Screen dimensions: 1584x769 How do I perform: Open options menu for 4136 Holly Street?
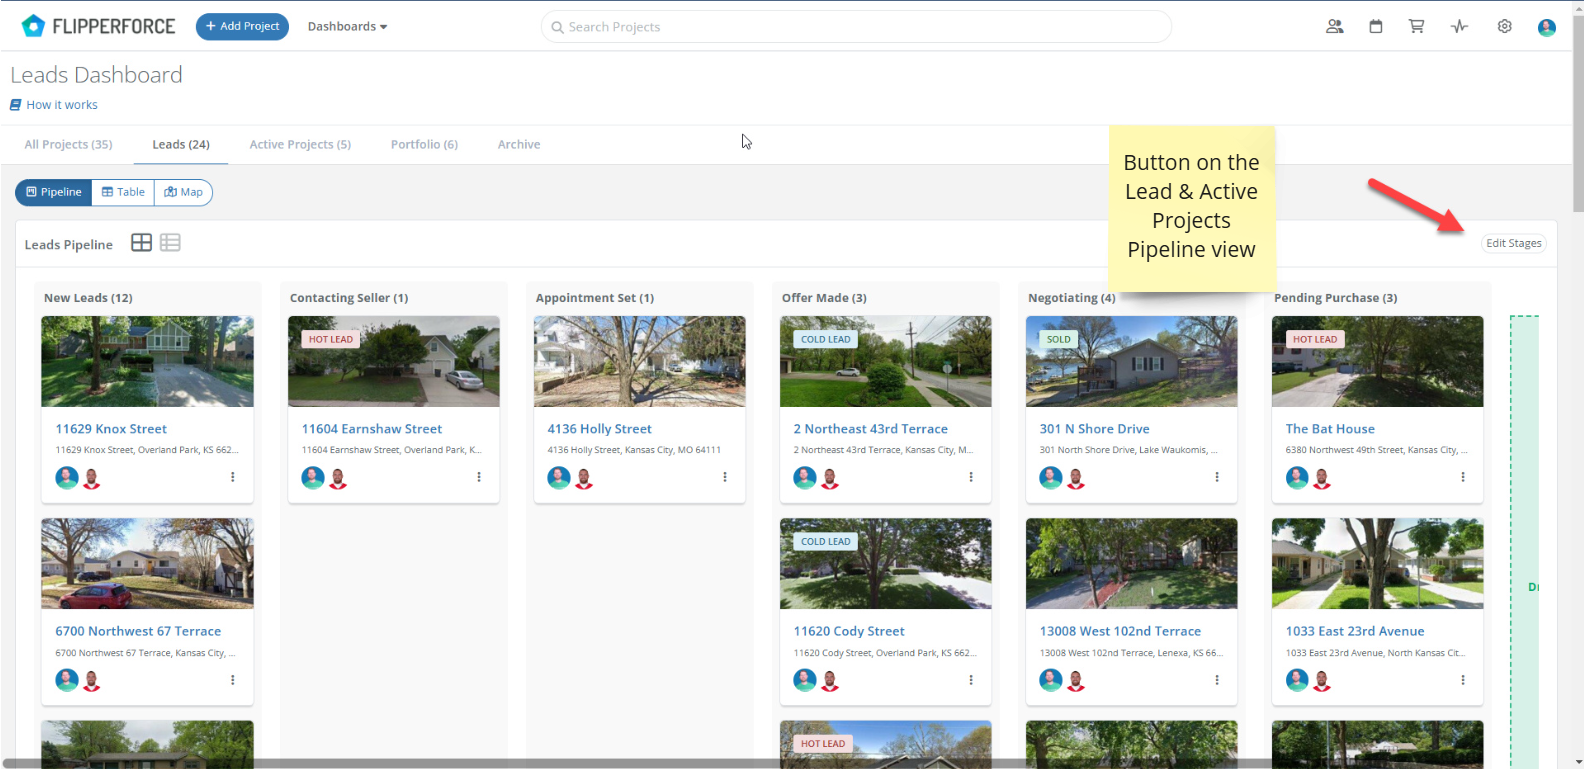(725, 477)
